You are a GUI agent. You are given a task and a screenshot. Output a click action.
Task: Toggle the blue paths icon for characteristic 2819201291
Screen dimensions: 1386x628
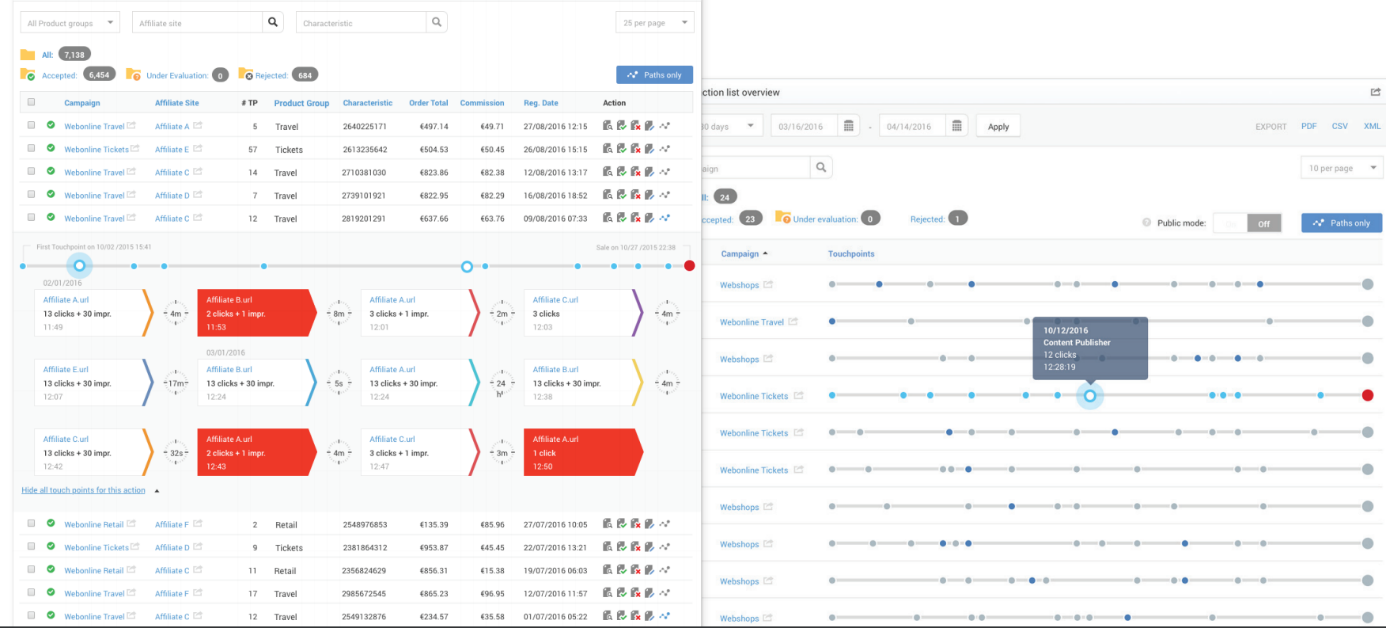tap(665, 218)
